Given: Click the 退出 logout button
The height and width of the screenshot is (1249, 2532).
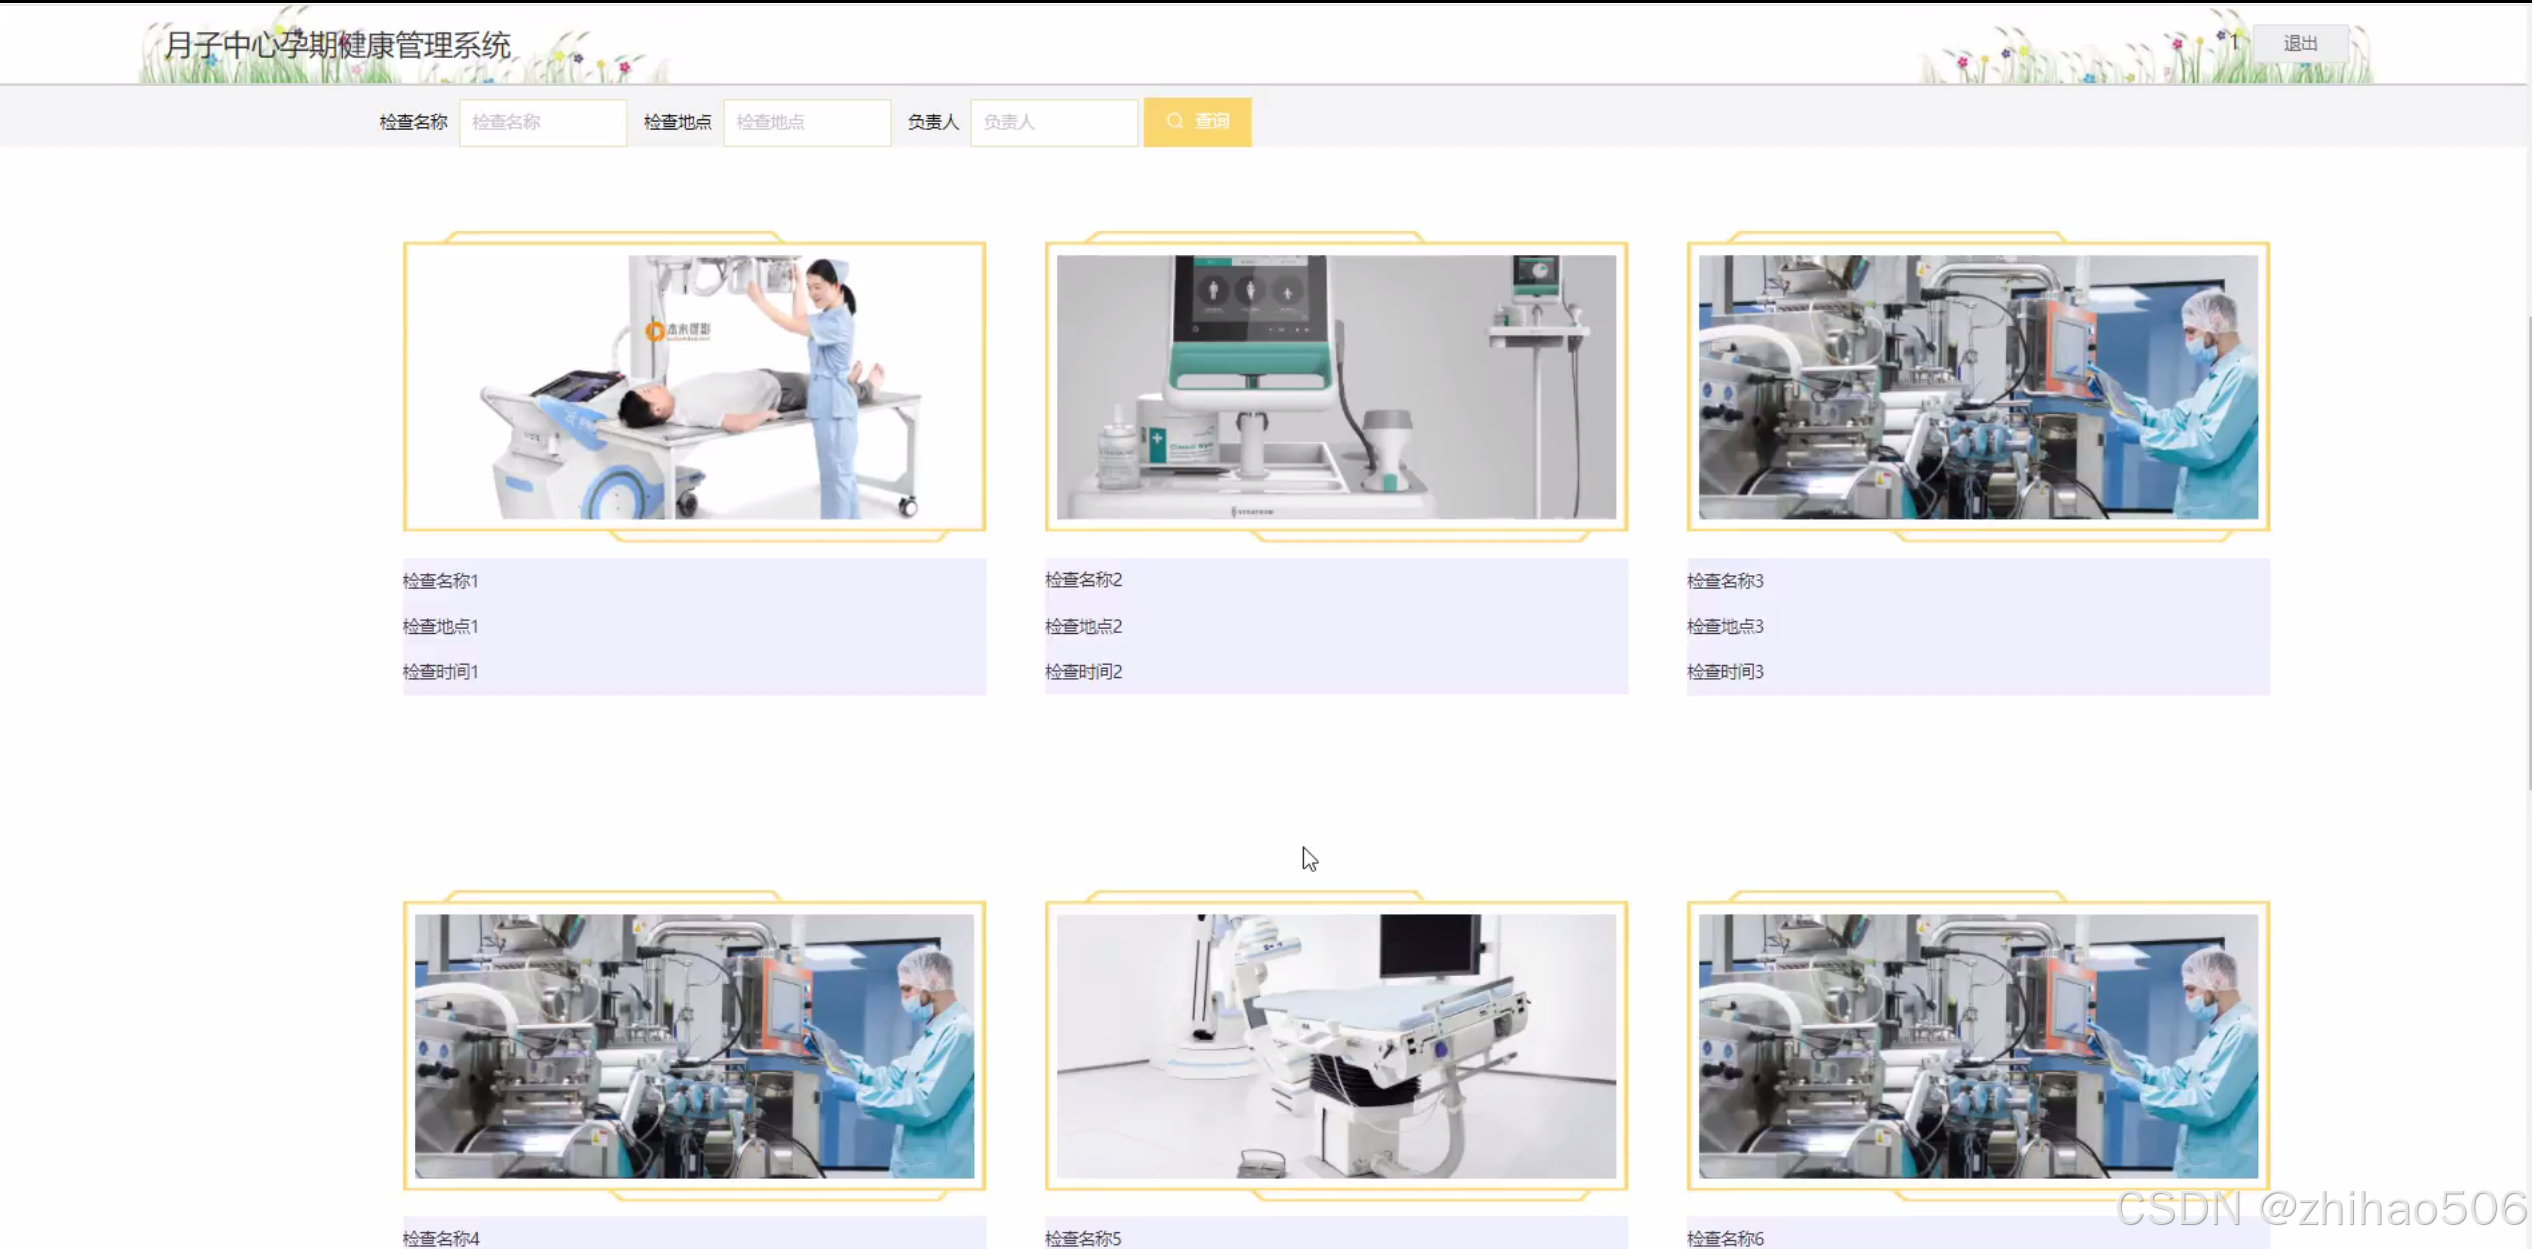Looking at the screenshot, I should pos(2299,44).
